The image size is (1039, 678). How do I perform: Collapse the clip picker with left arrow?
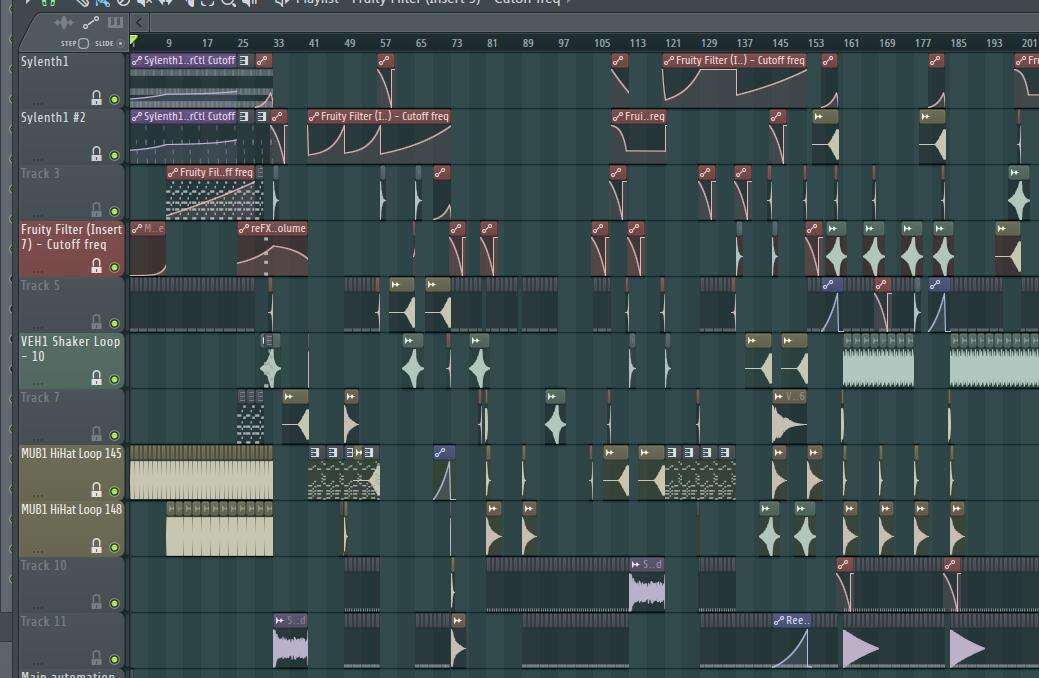click(139, 22)
